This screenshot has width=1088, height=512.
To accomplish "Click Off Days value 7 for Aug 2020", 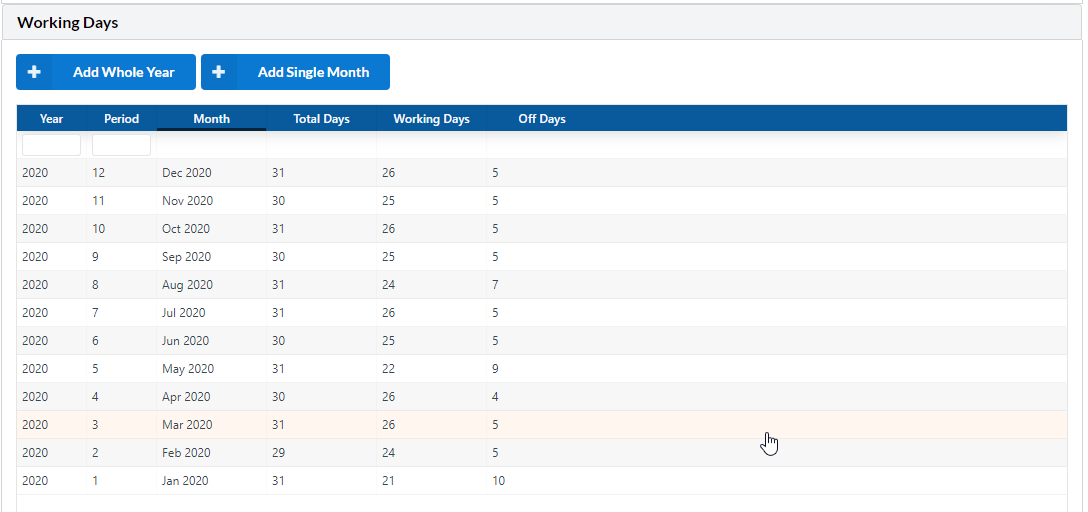I will pyautogui.click(x=495, y=284).
